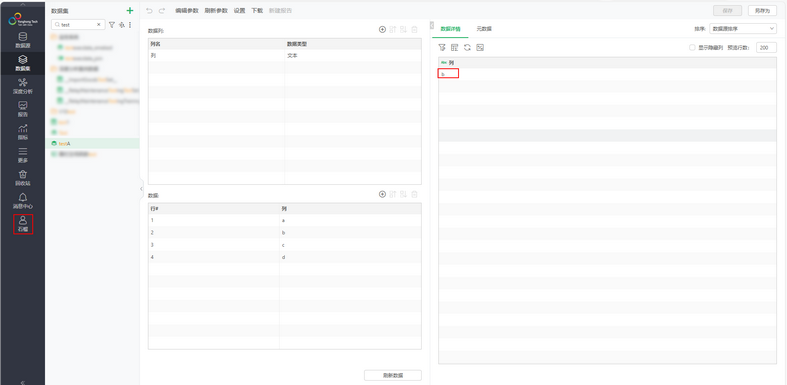Screen dimensions: 787x385
Task: Delete the row in 数据 section
Action: 415,194
